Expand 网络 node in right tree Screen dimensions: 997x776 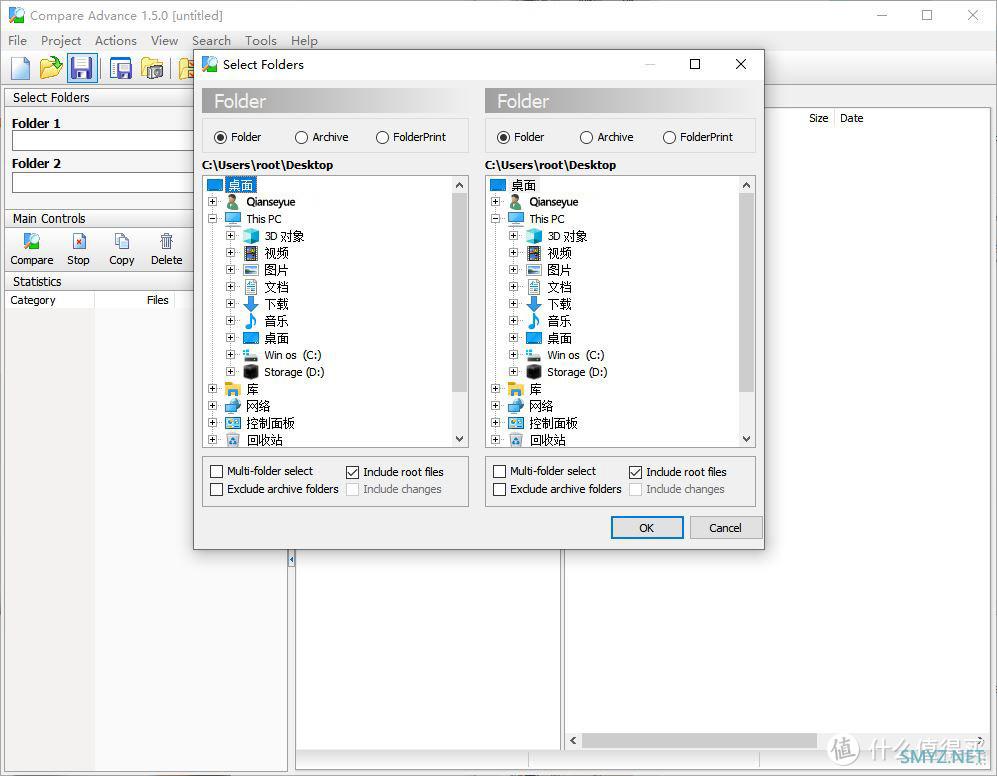[495, 406]
